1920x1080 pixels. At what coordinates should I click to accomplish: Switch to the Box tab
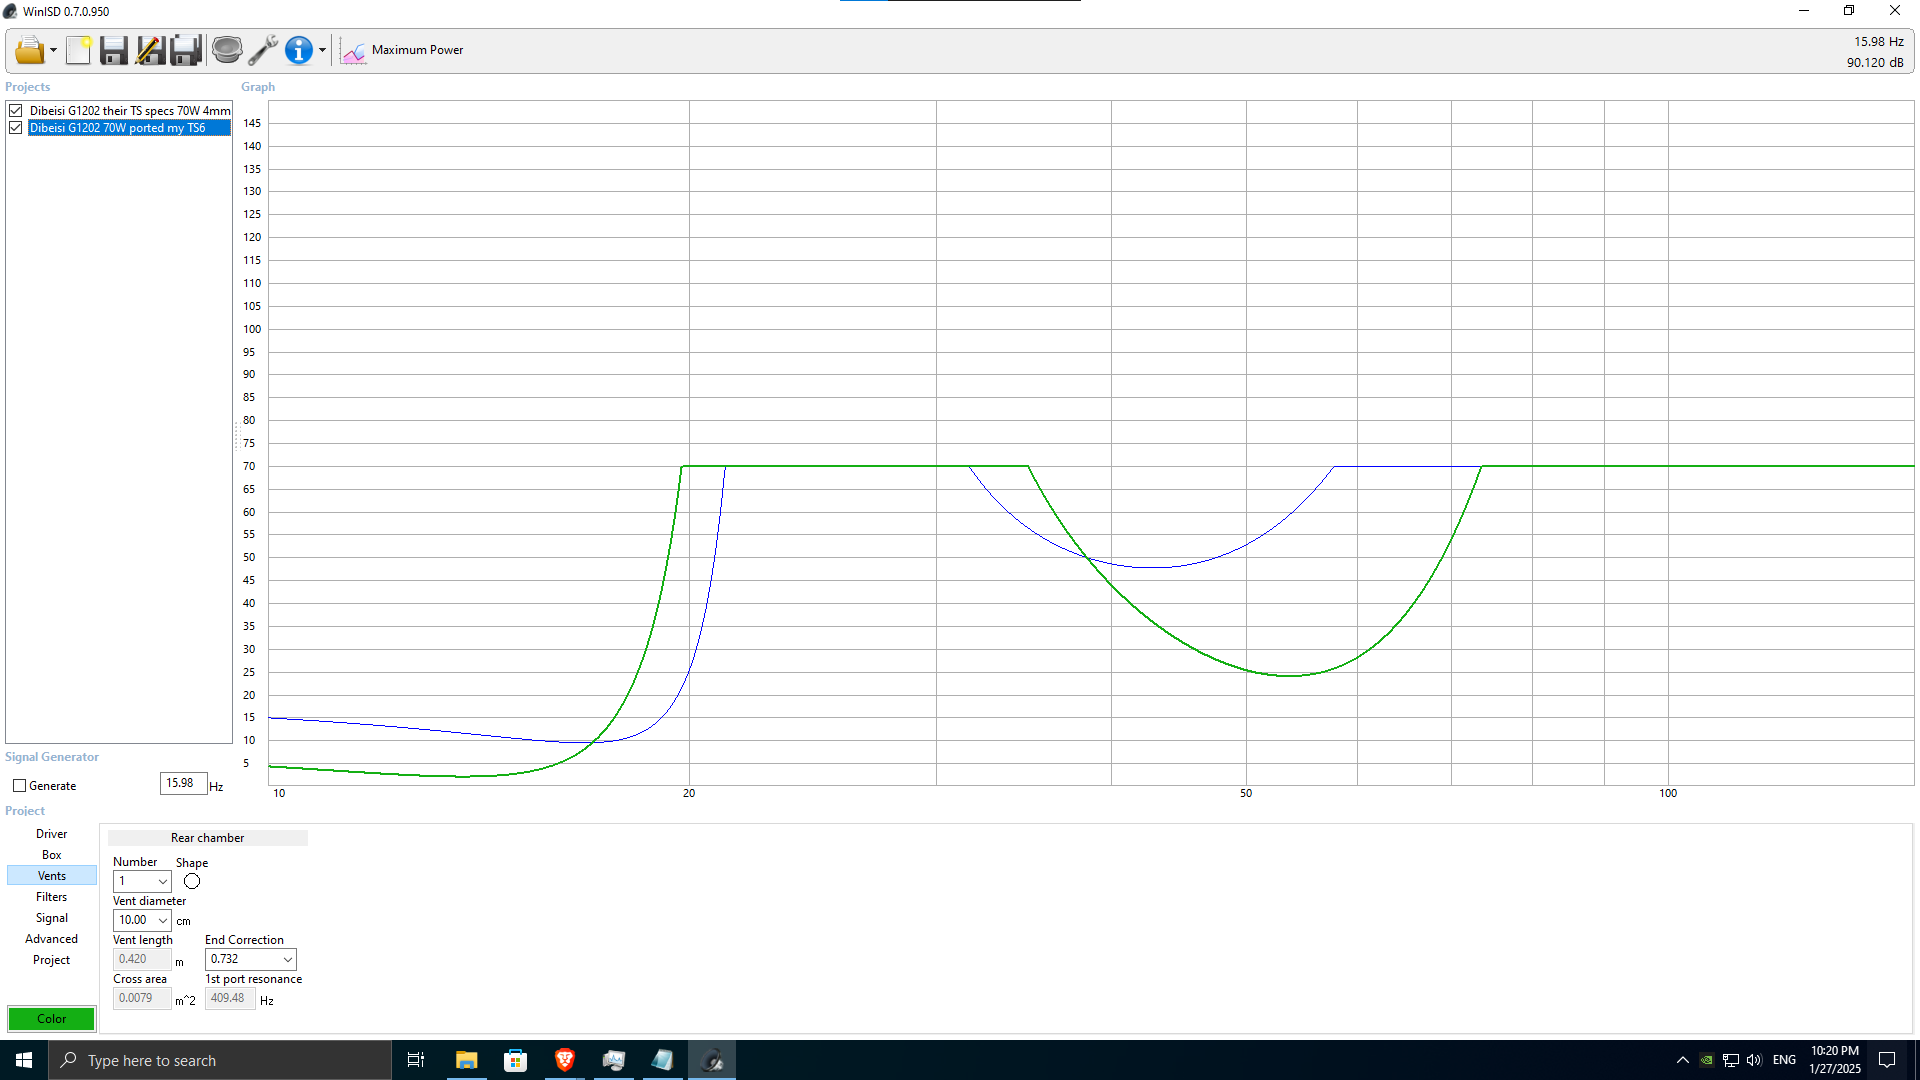[52, 855]
